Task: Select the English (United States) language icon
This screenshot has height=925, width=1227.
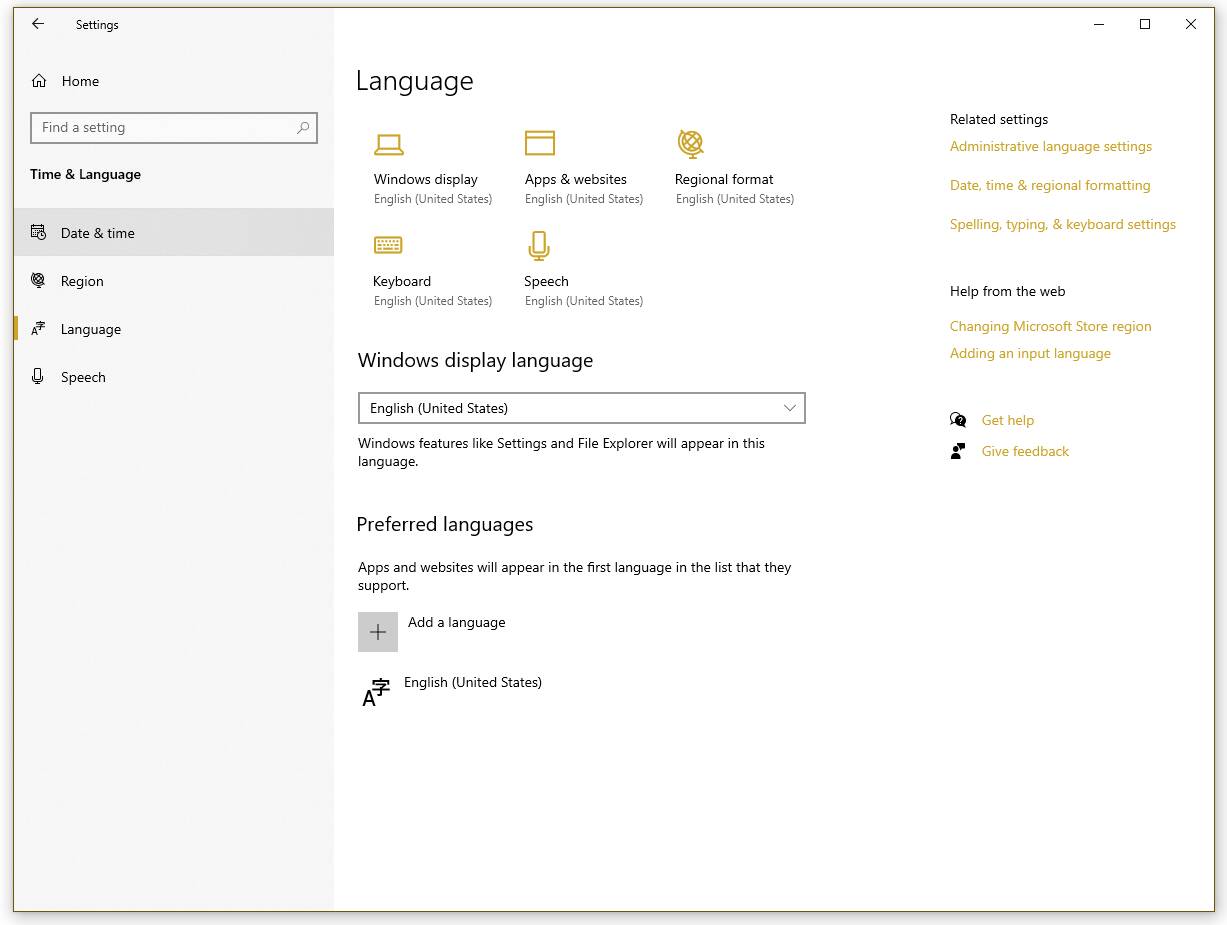Action: tap(376, 692)
